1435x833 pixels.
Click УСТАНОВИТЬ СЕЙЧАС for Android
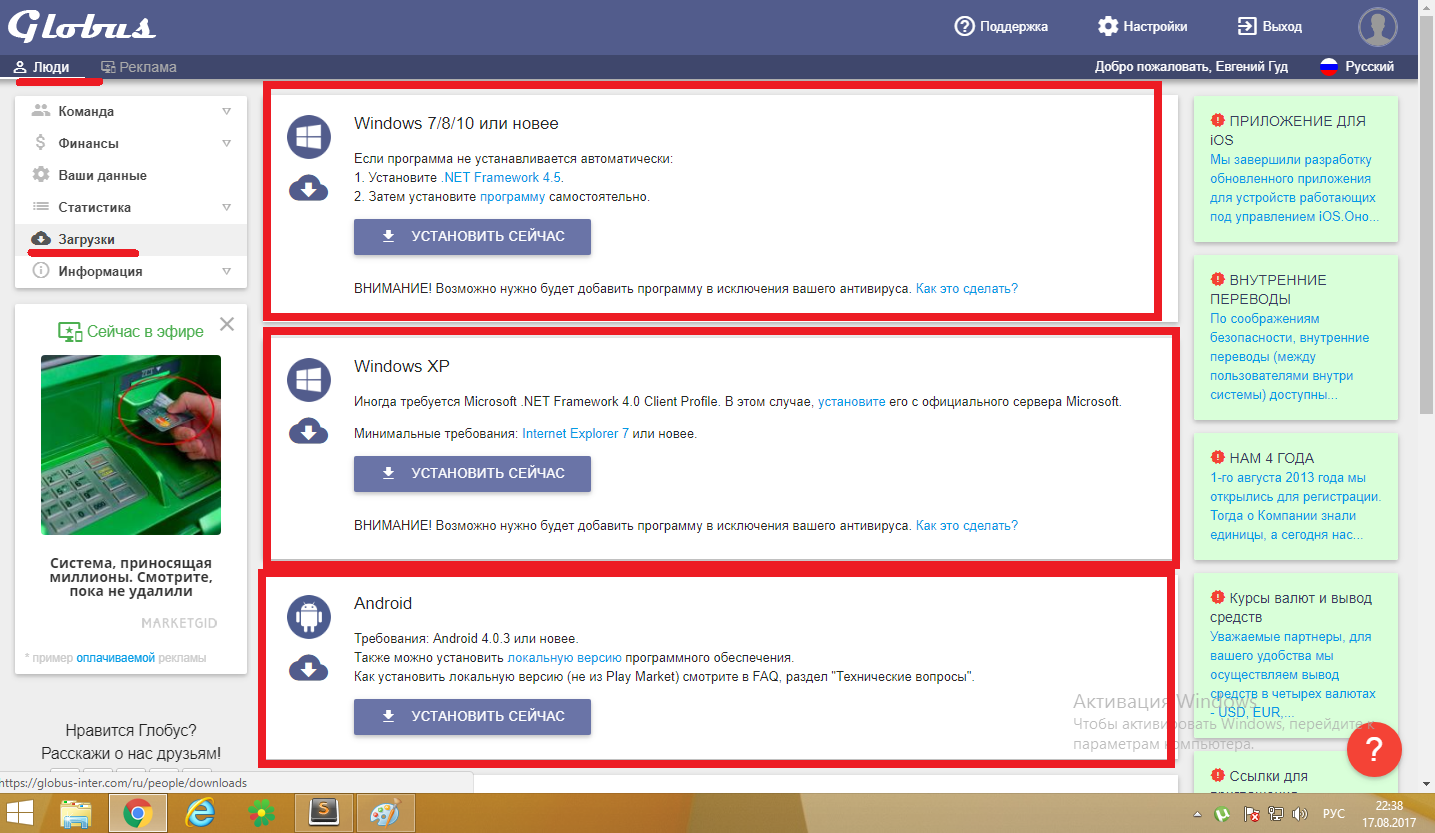pos(472,717)
